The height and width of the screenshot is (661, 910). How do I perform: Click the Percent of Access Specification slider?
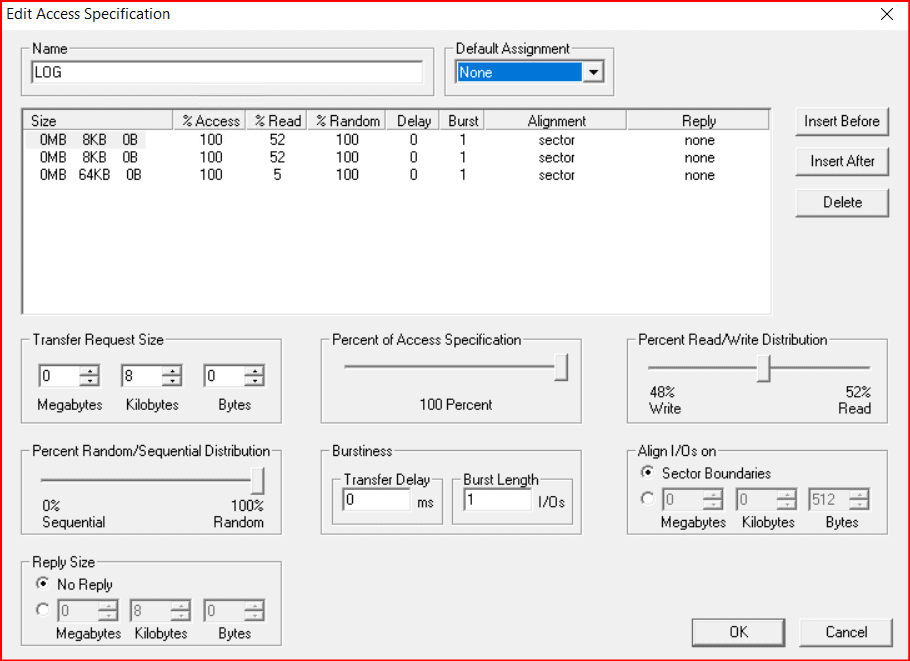click(561, 368)
